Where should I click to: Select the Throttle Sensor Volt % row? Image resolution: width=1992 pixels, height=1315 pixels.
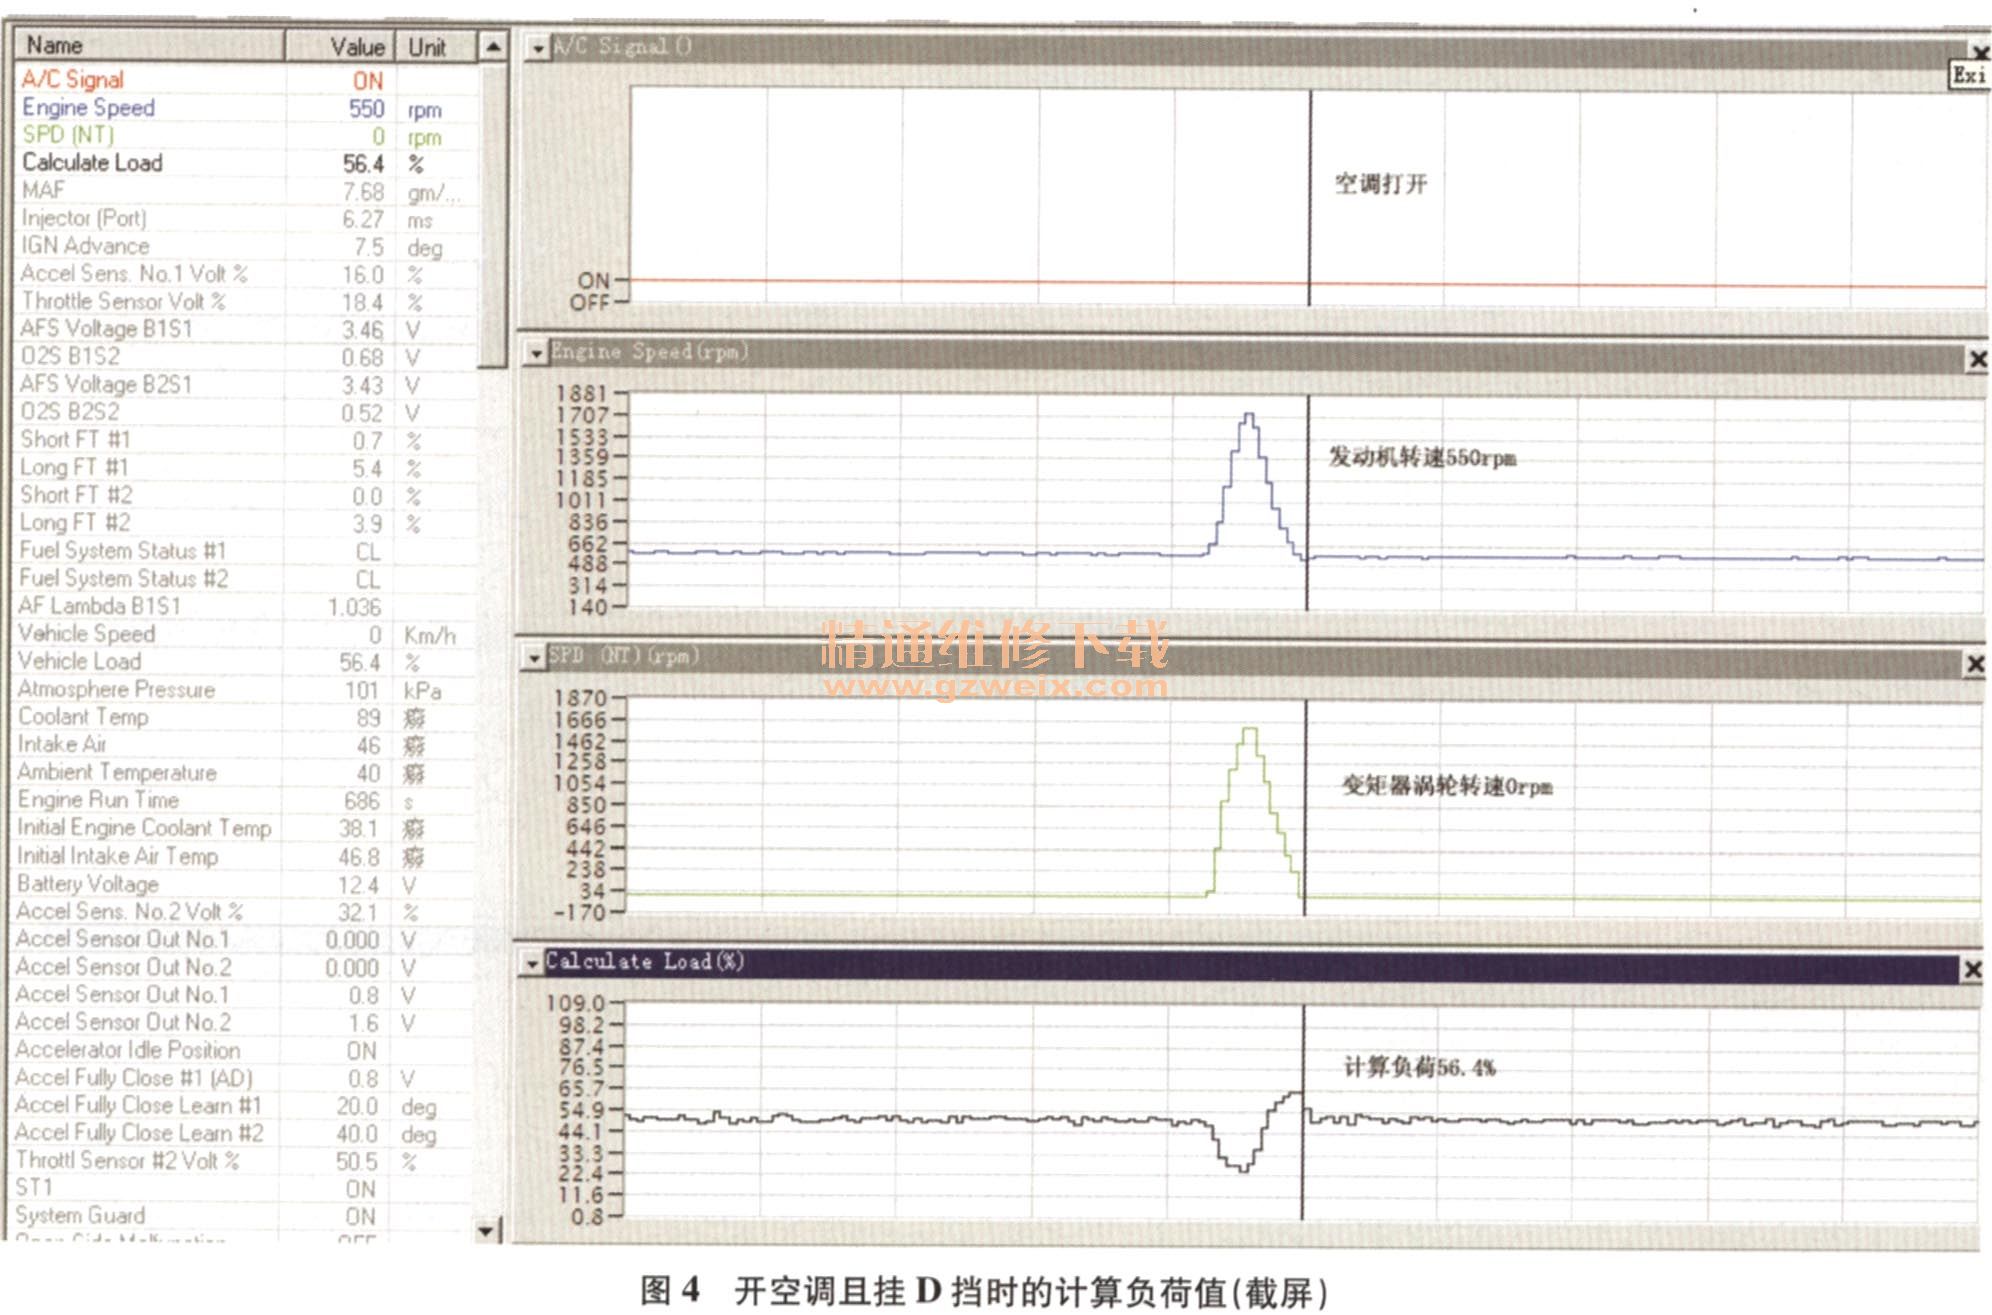[x=246, y=302]
